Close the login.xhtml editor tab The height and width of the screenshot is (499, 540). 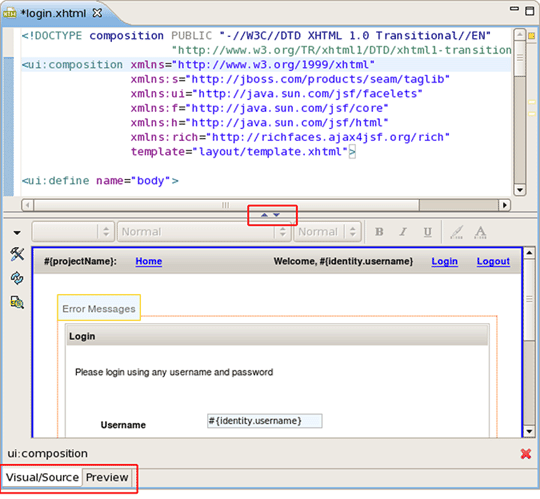coord(97,13)
